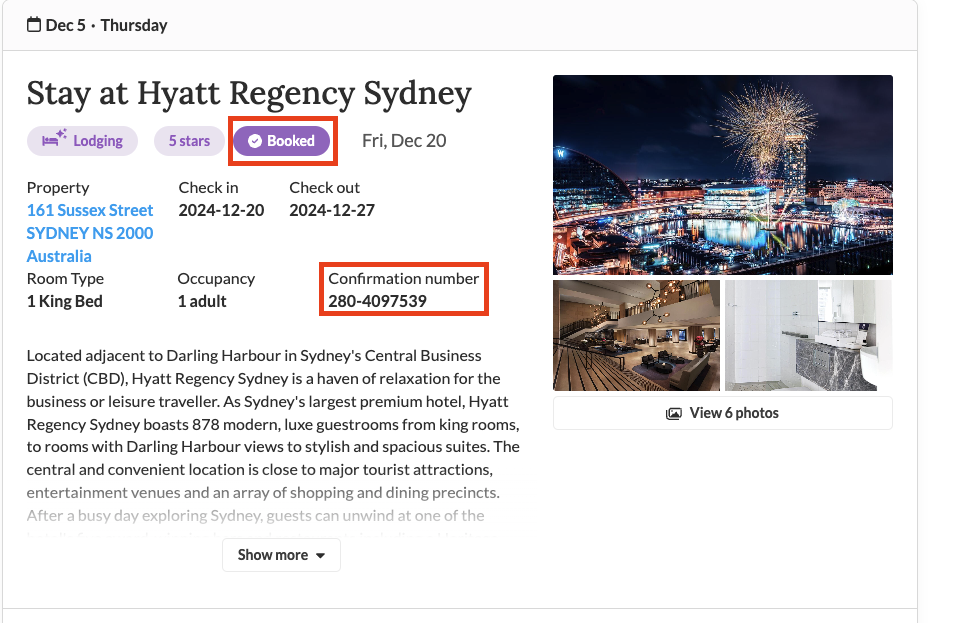The height and width of the screenshot is (623, 963).
Task: Click the 1 King Bed room type
Action: 64,301
